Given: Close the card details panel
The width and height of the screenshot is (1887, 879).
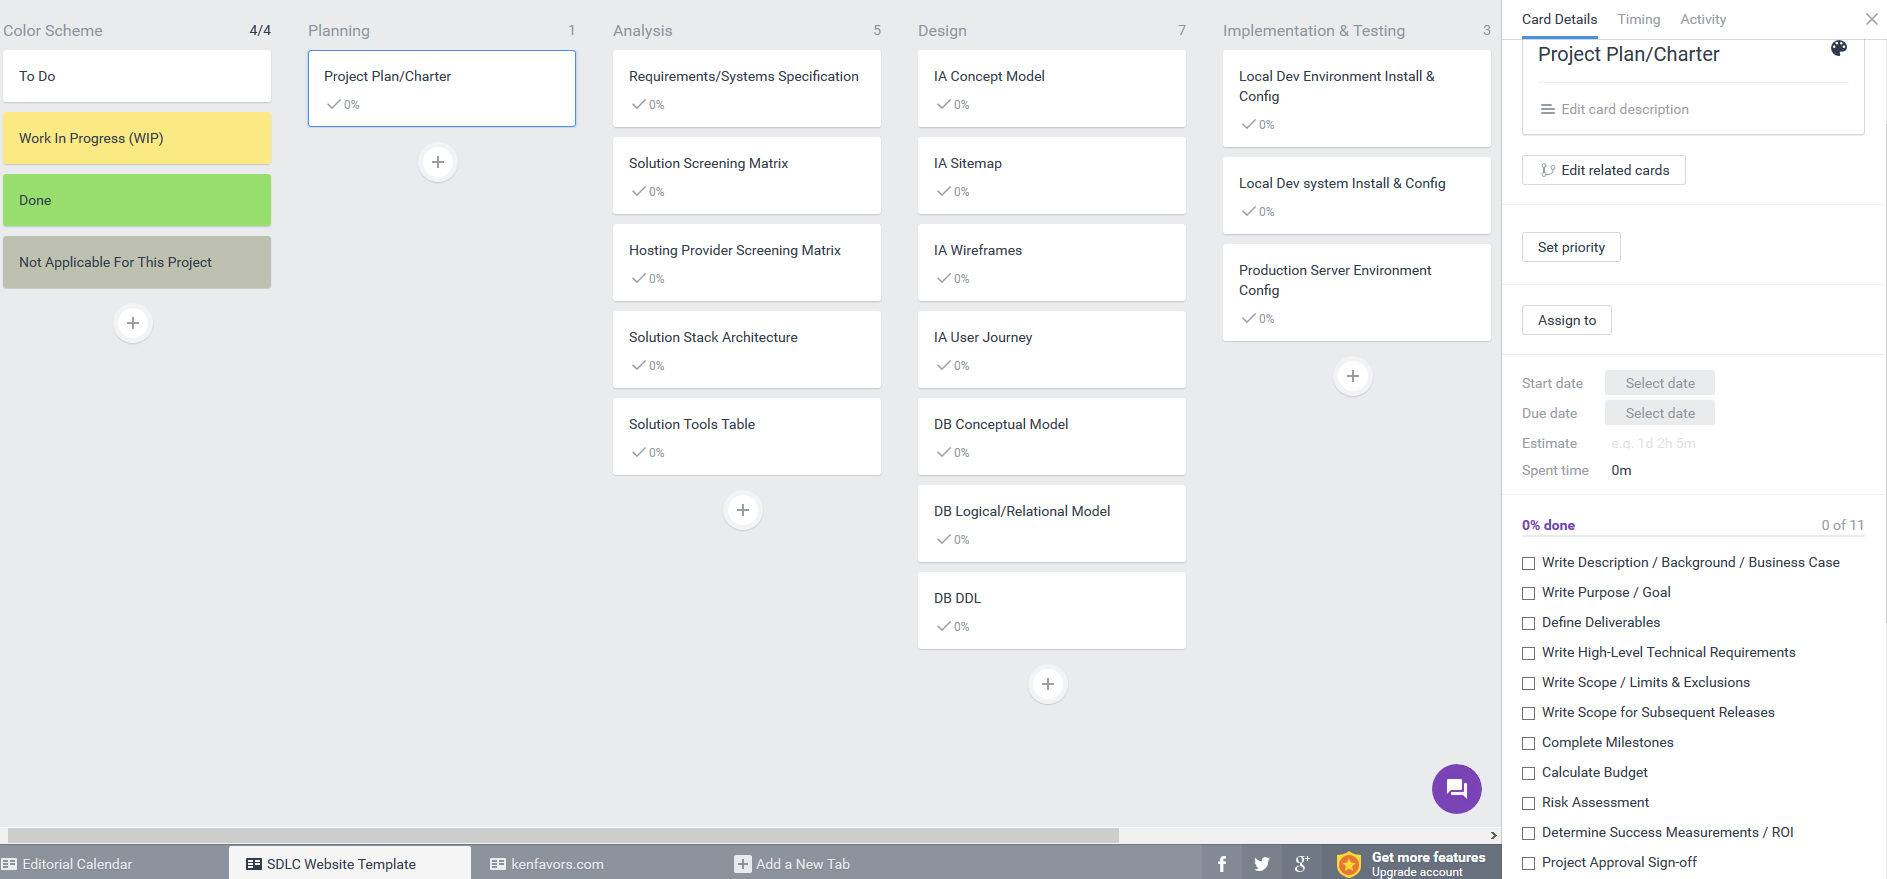Looking at the screenshot, I should coord(1872,19).
